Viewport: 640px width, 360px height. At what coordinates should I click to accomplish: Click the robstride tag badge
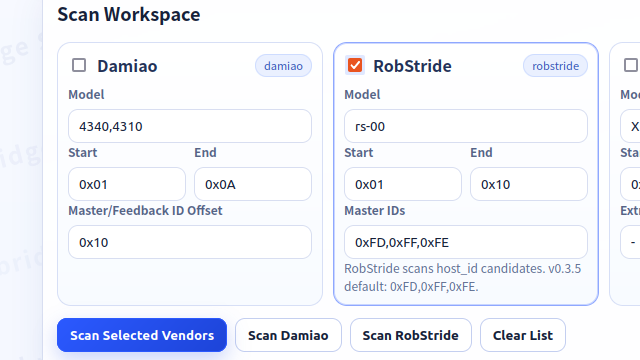click(556, 66)
